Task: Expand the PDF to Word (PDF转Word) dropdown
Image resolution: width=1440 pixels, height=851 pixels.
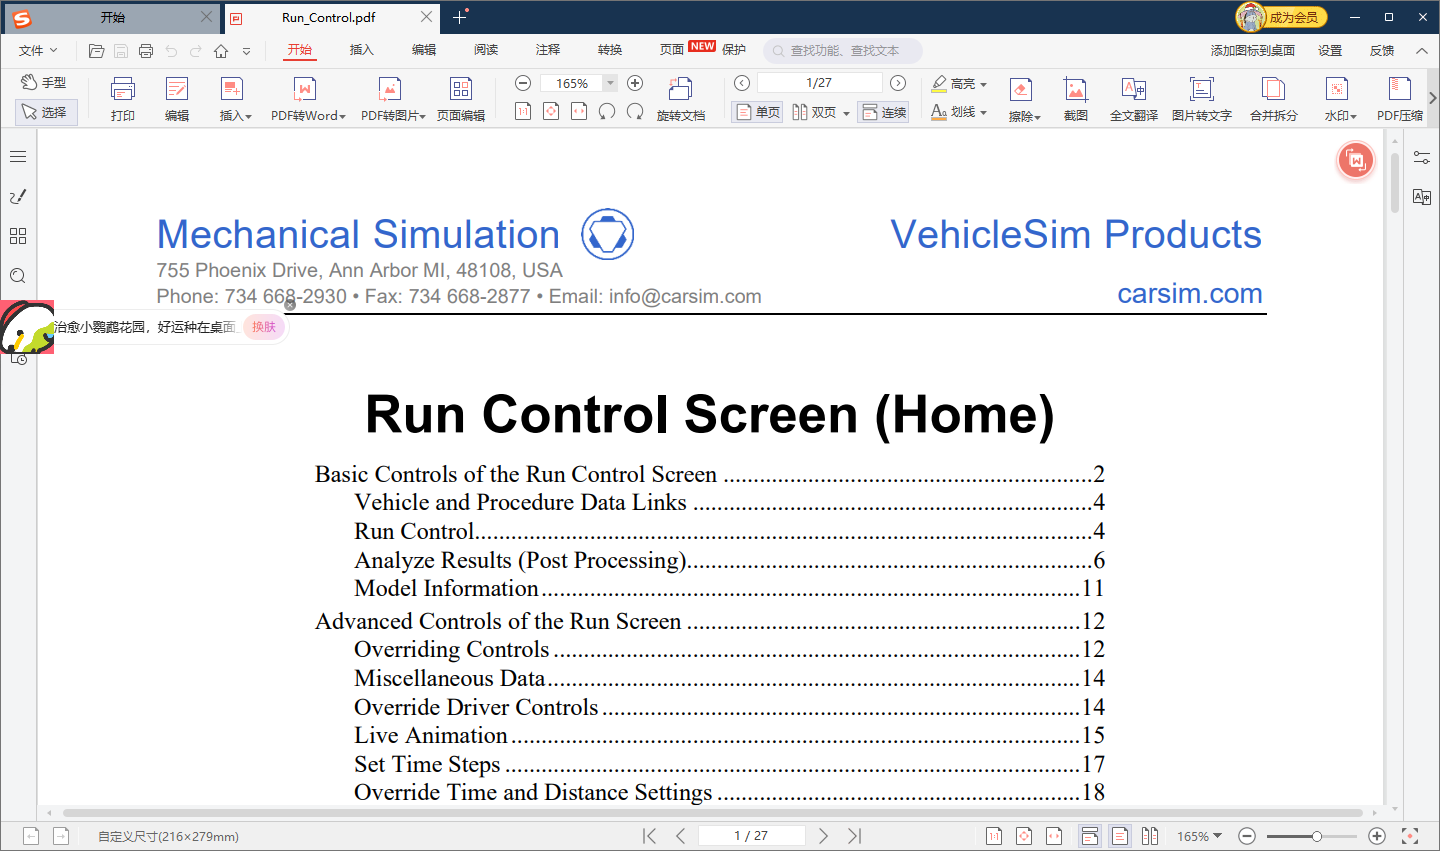Action: (x=342, y=116)
